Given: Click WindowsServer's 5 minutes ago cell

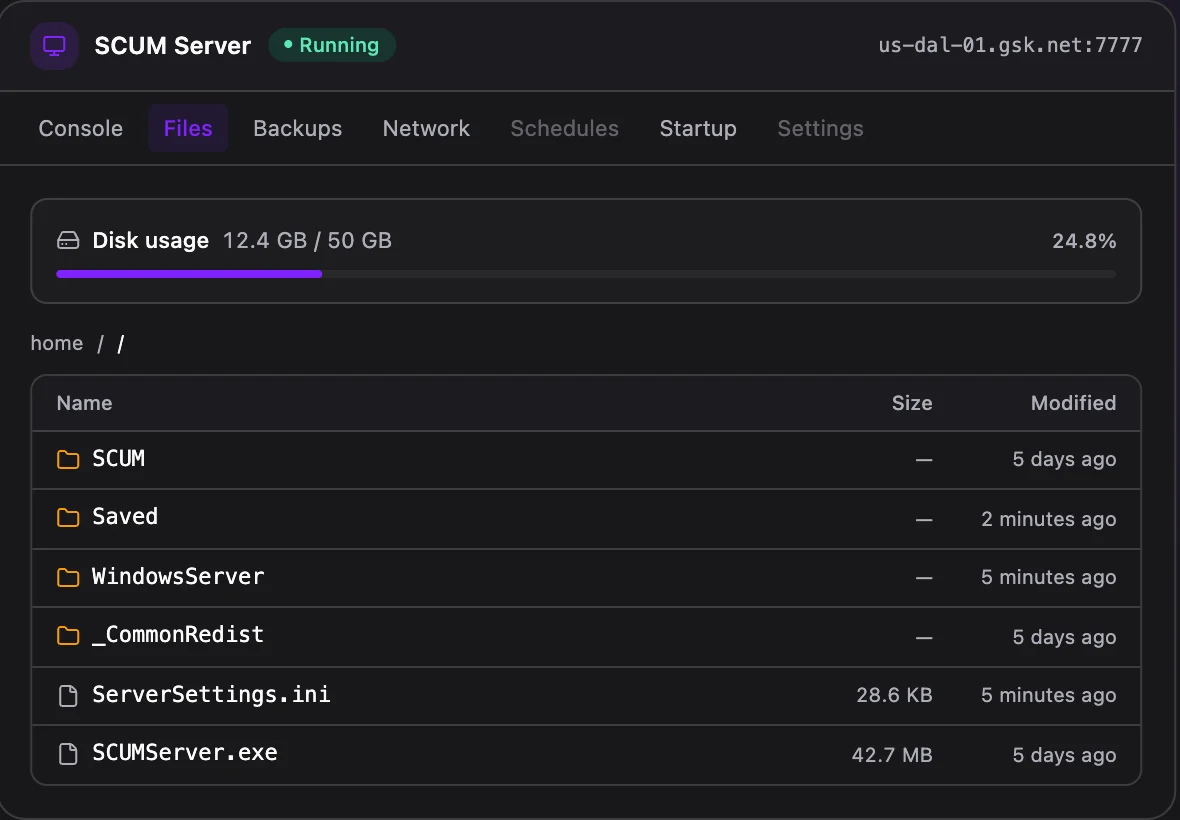Looking at the screenshot, I should (x=1048, y=577).
